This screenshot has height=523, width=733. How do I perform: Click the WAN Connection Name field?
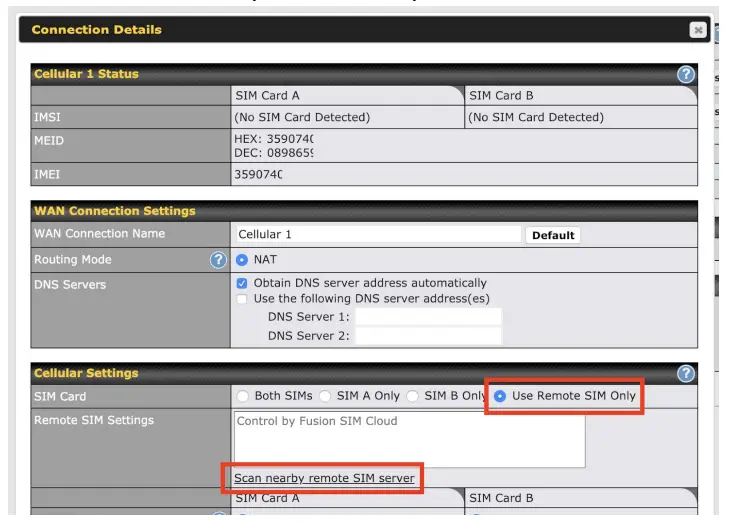(x=378, y=235)
